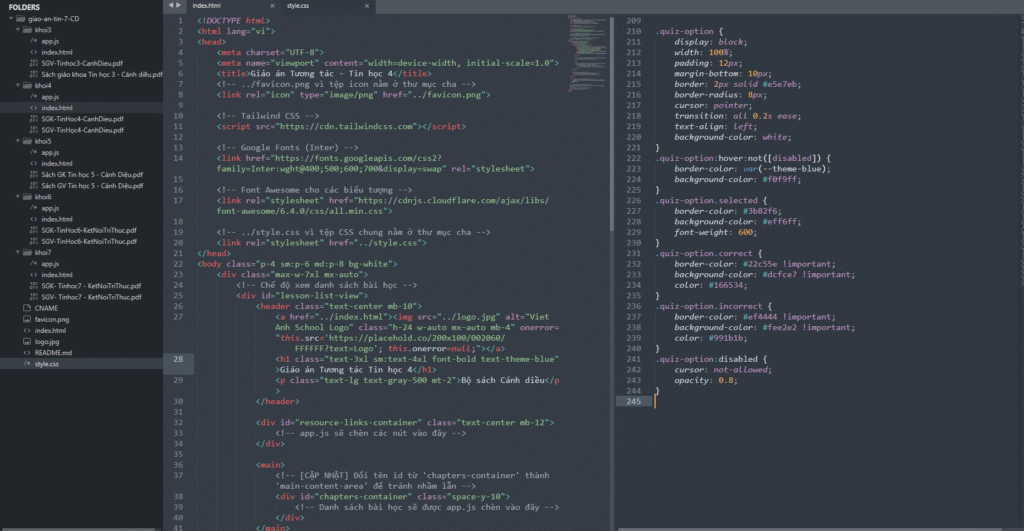The width and height of the screenshot is (1024, 531).
Task: Click PDF icon beside SGV-Tinhoc3-CanhDieu.pdf
Action: click(x=34, y=63)
